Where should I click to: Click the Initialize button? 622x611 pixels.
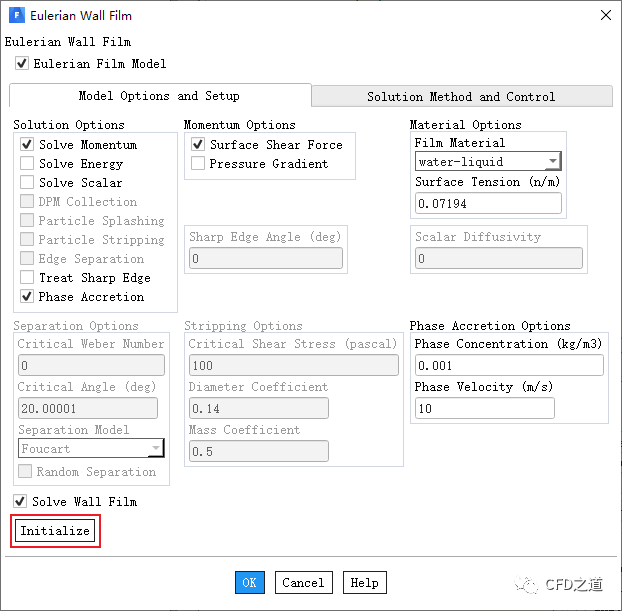55,531
